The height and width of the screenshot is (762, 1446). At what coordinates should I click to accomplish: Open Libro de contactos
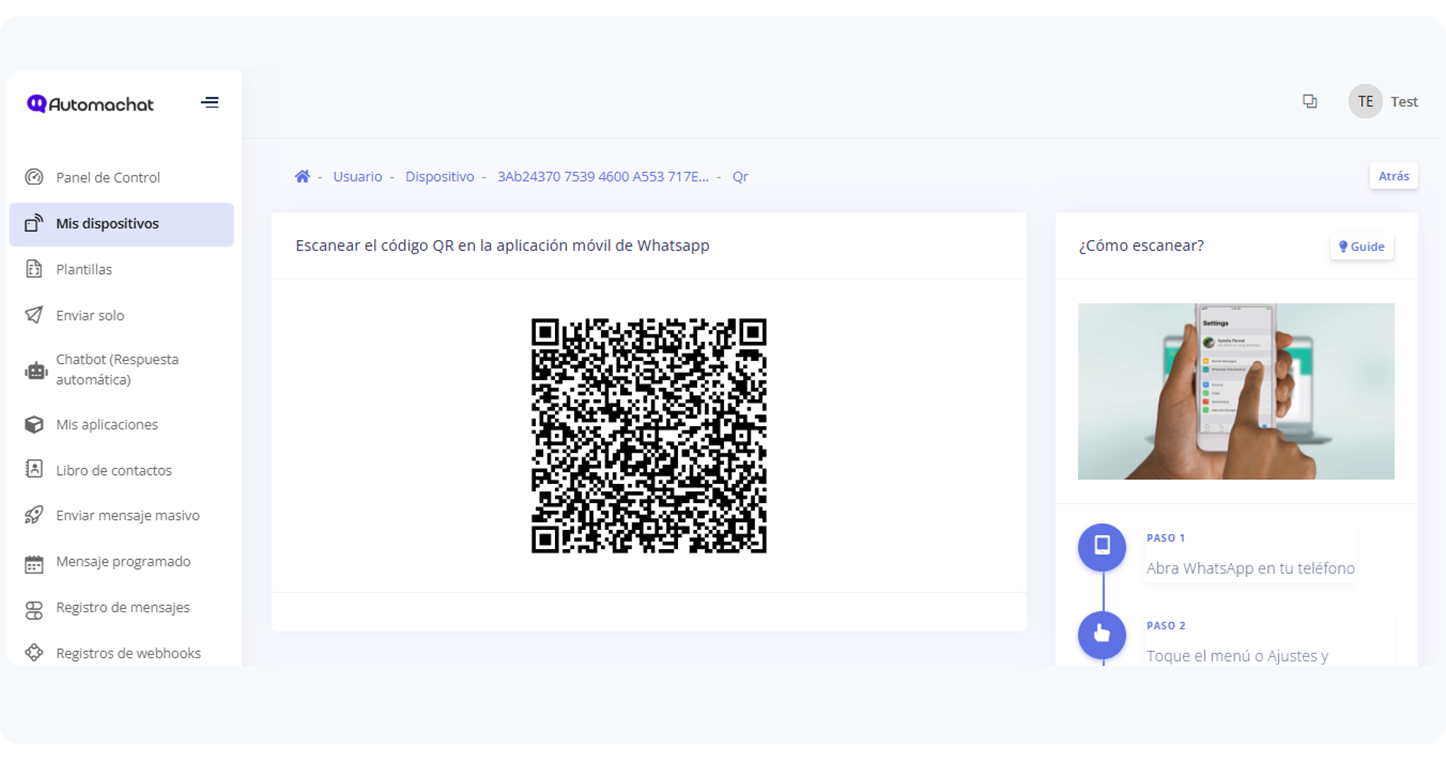[122, 470]
